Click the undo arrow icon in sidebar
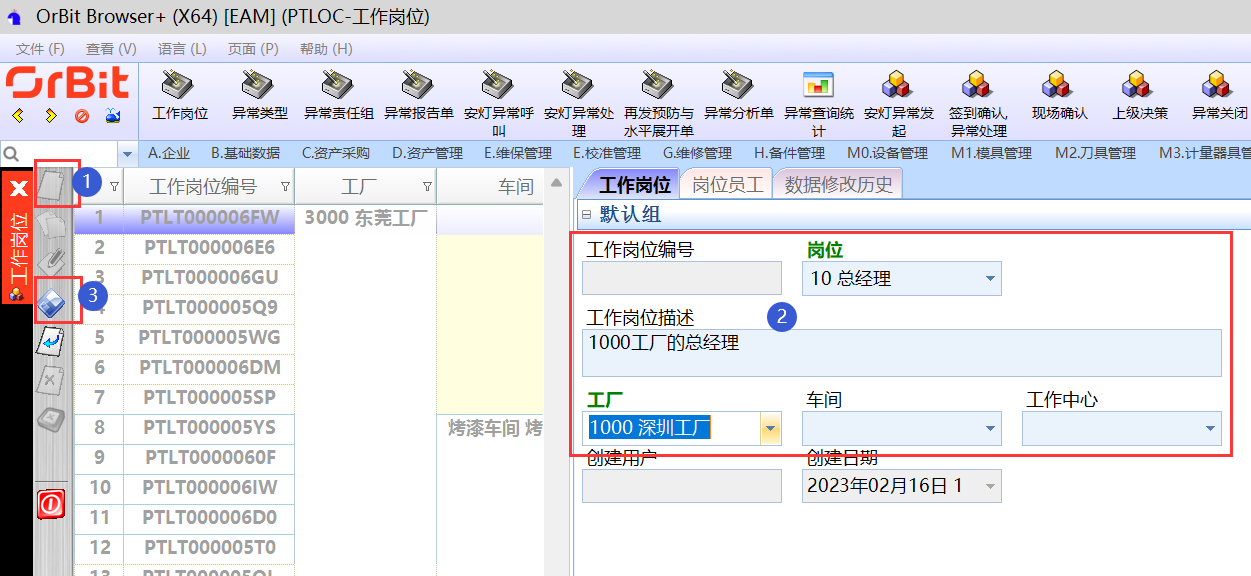The image size is (1251, 576). tap(50, 342)
